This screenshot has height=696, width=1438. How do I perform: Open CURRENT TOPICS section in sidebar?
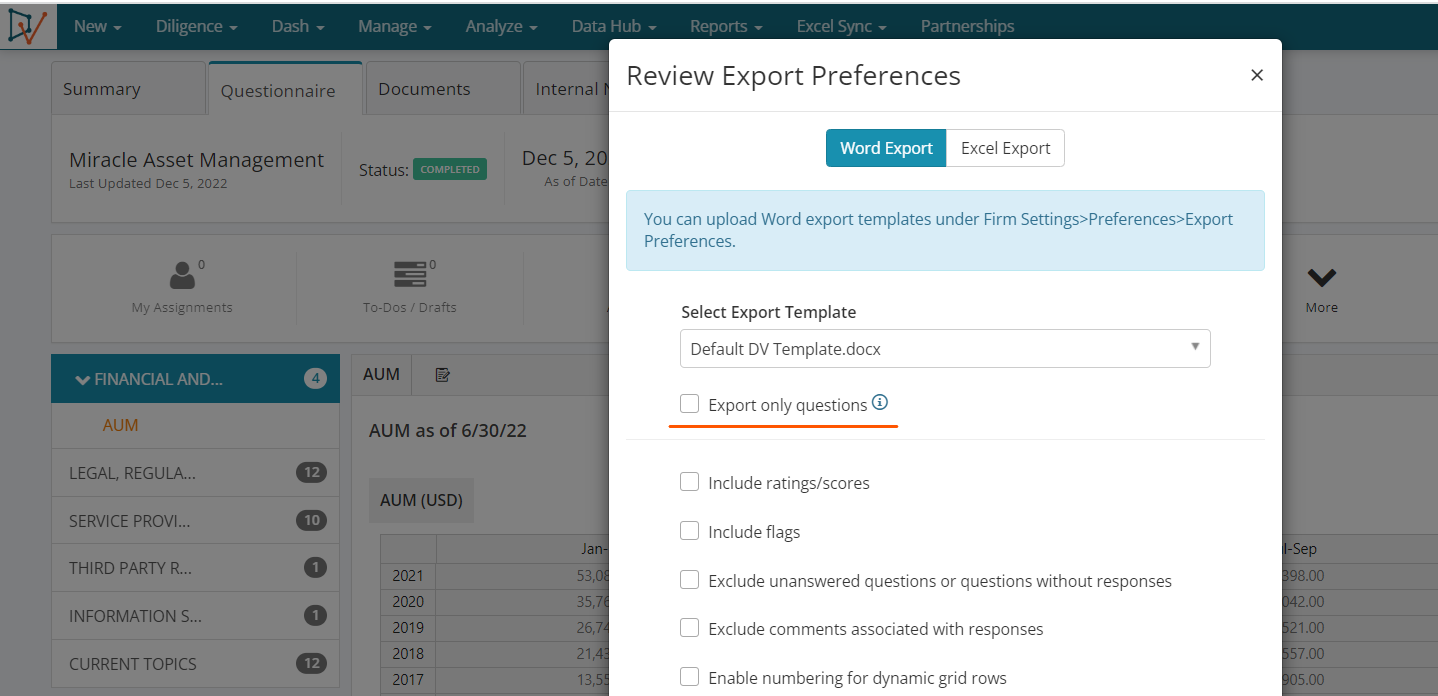pyautogui.click(x=195, y=664)
